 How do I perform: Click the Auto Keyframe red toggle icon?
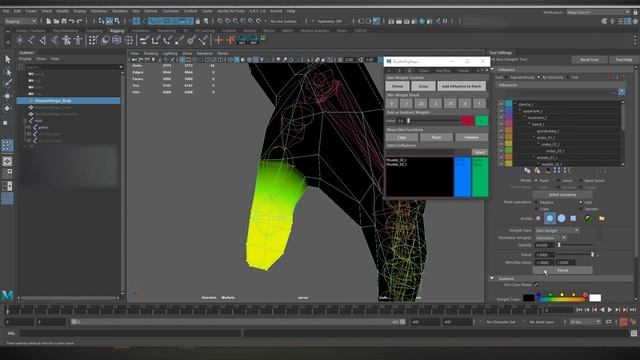(623, 322)
